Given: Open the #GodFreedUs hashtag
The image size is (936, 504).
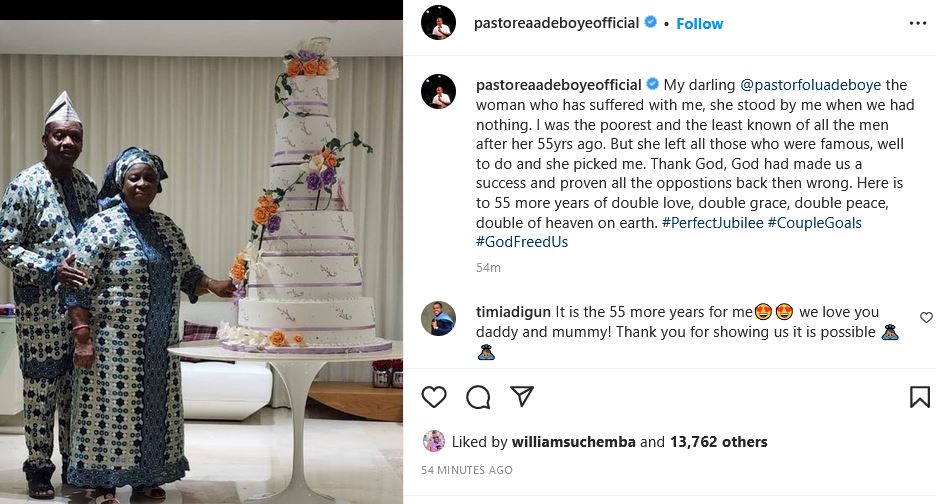Looking at the screenshot, I should click(522, 242).
